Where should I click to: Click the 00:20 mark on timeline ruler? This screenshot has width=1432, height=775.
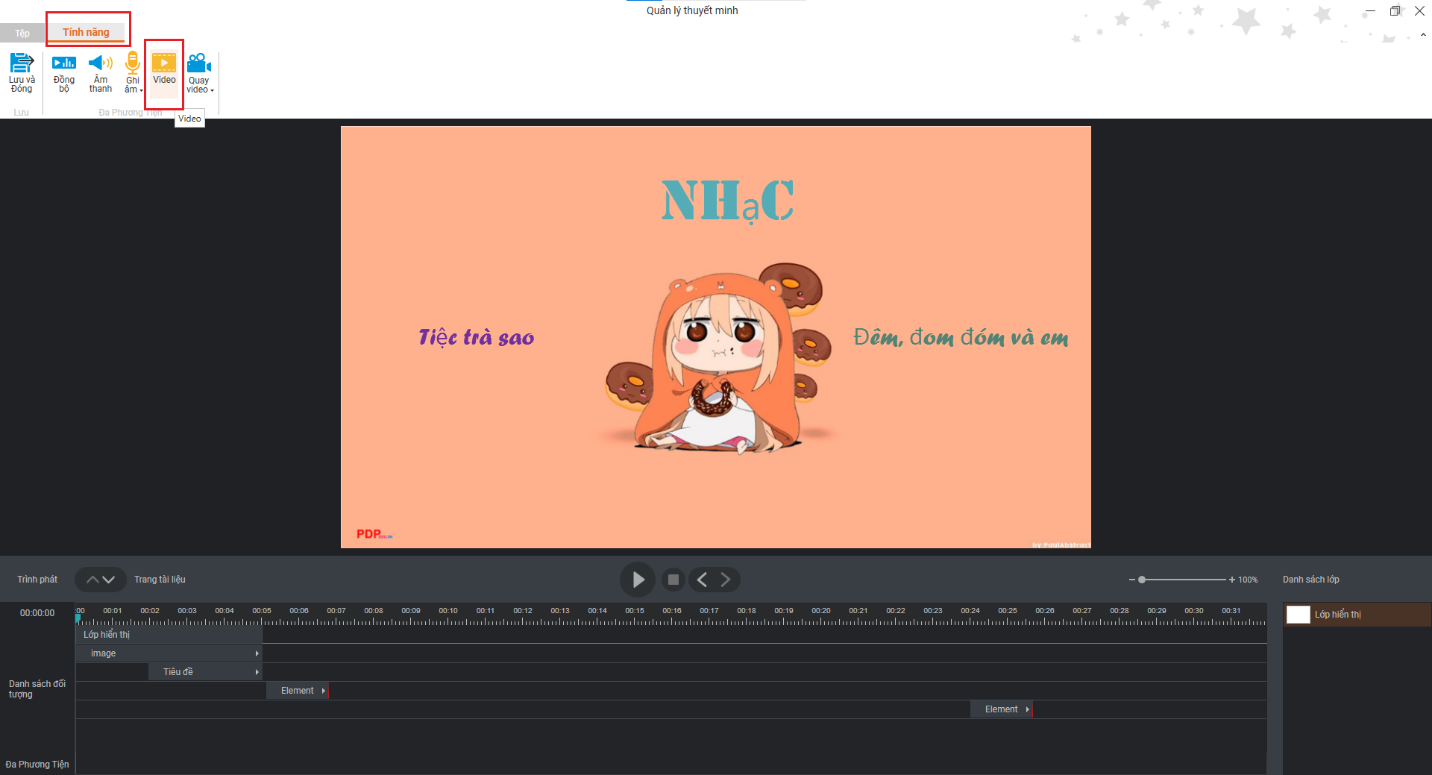click(821, 611)
